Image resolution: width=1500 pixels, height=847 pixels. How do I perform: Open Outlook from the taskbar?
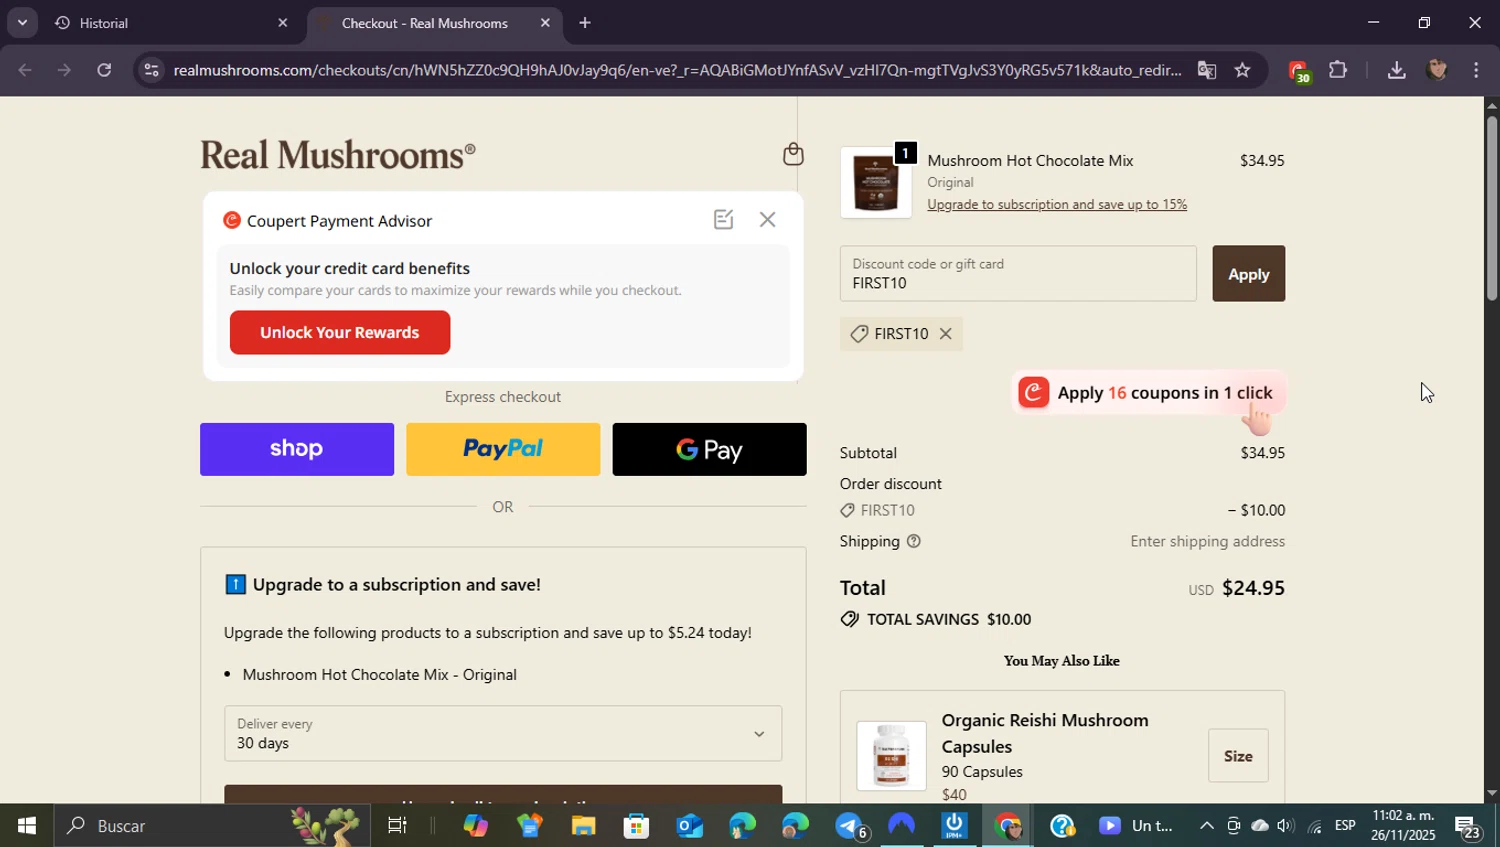[x=690, y=826]
